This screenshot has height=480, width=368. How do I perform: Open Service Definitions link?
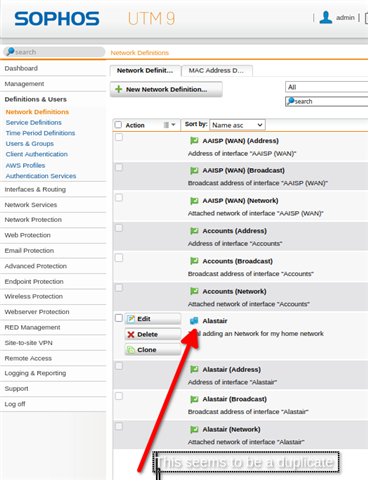coord(34,122)
